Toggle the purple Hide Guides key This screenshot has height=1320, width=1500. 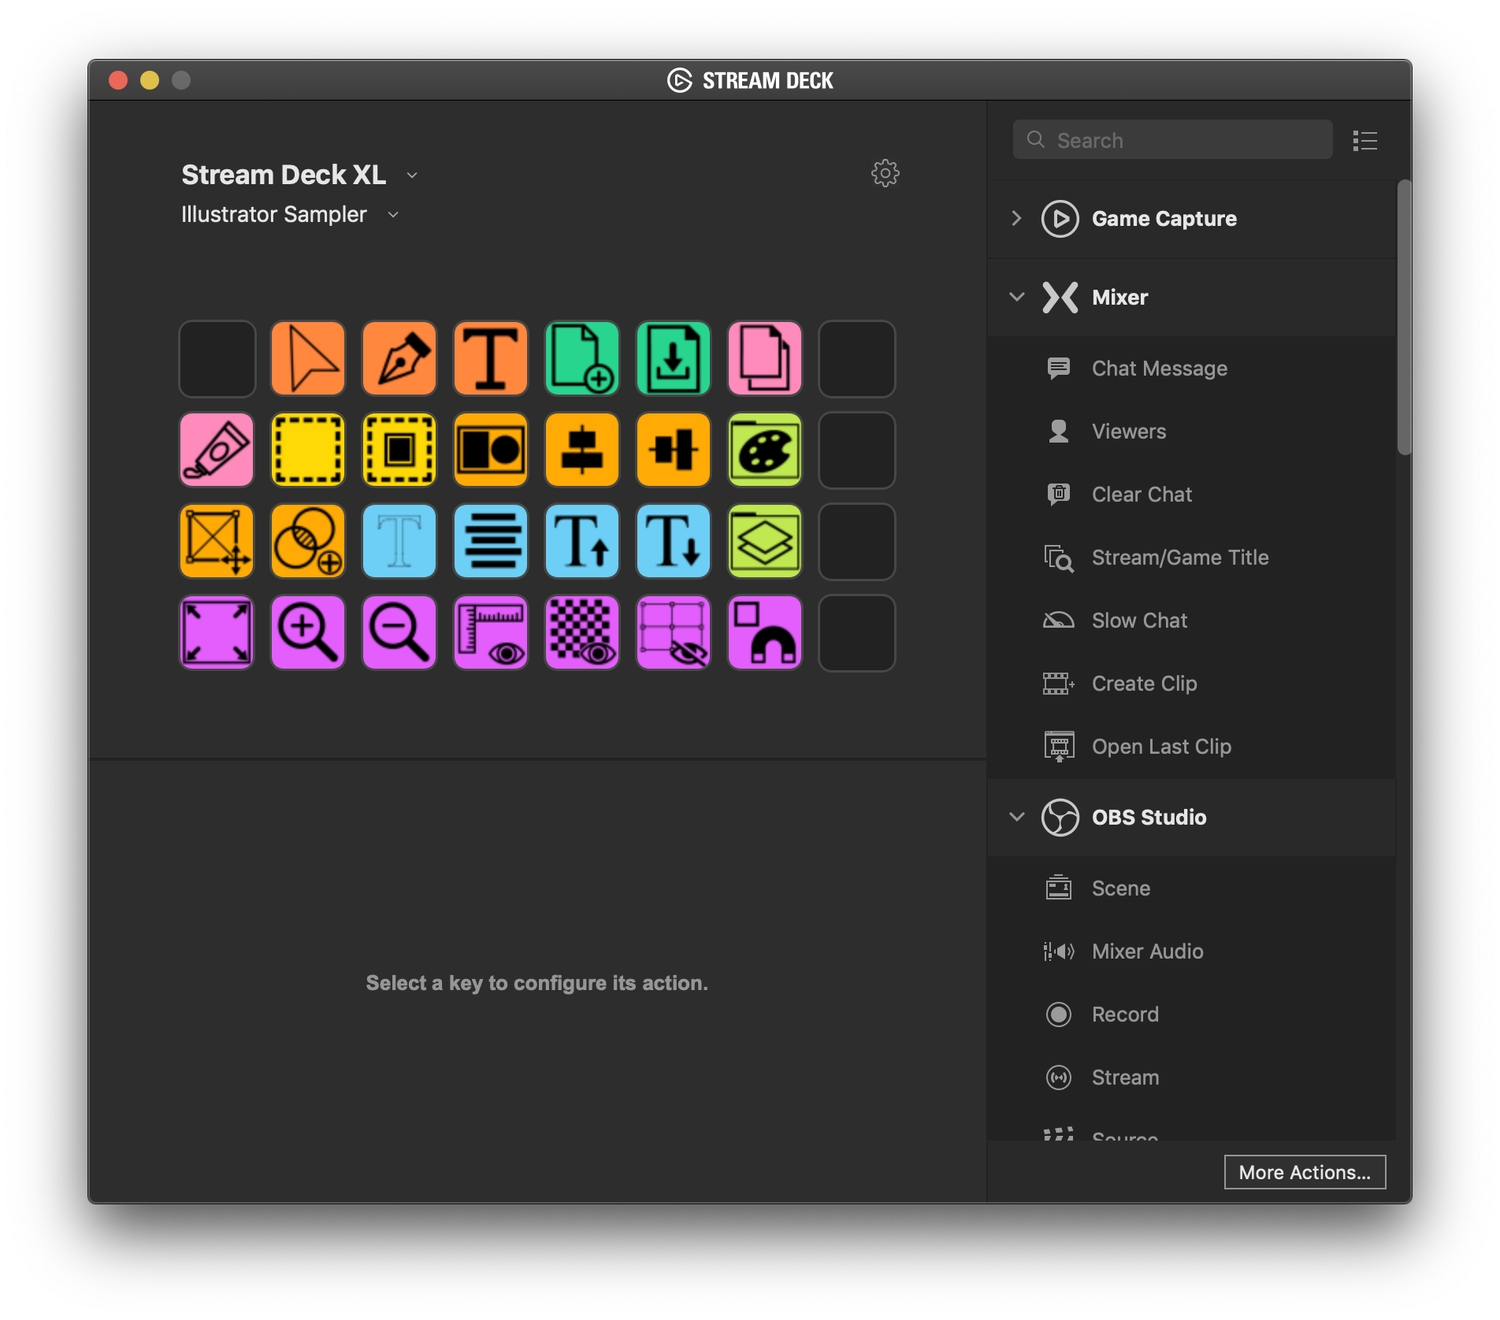[673, 633]
